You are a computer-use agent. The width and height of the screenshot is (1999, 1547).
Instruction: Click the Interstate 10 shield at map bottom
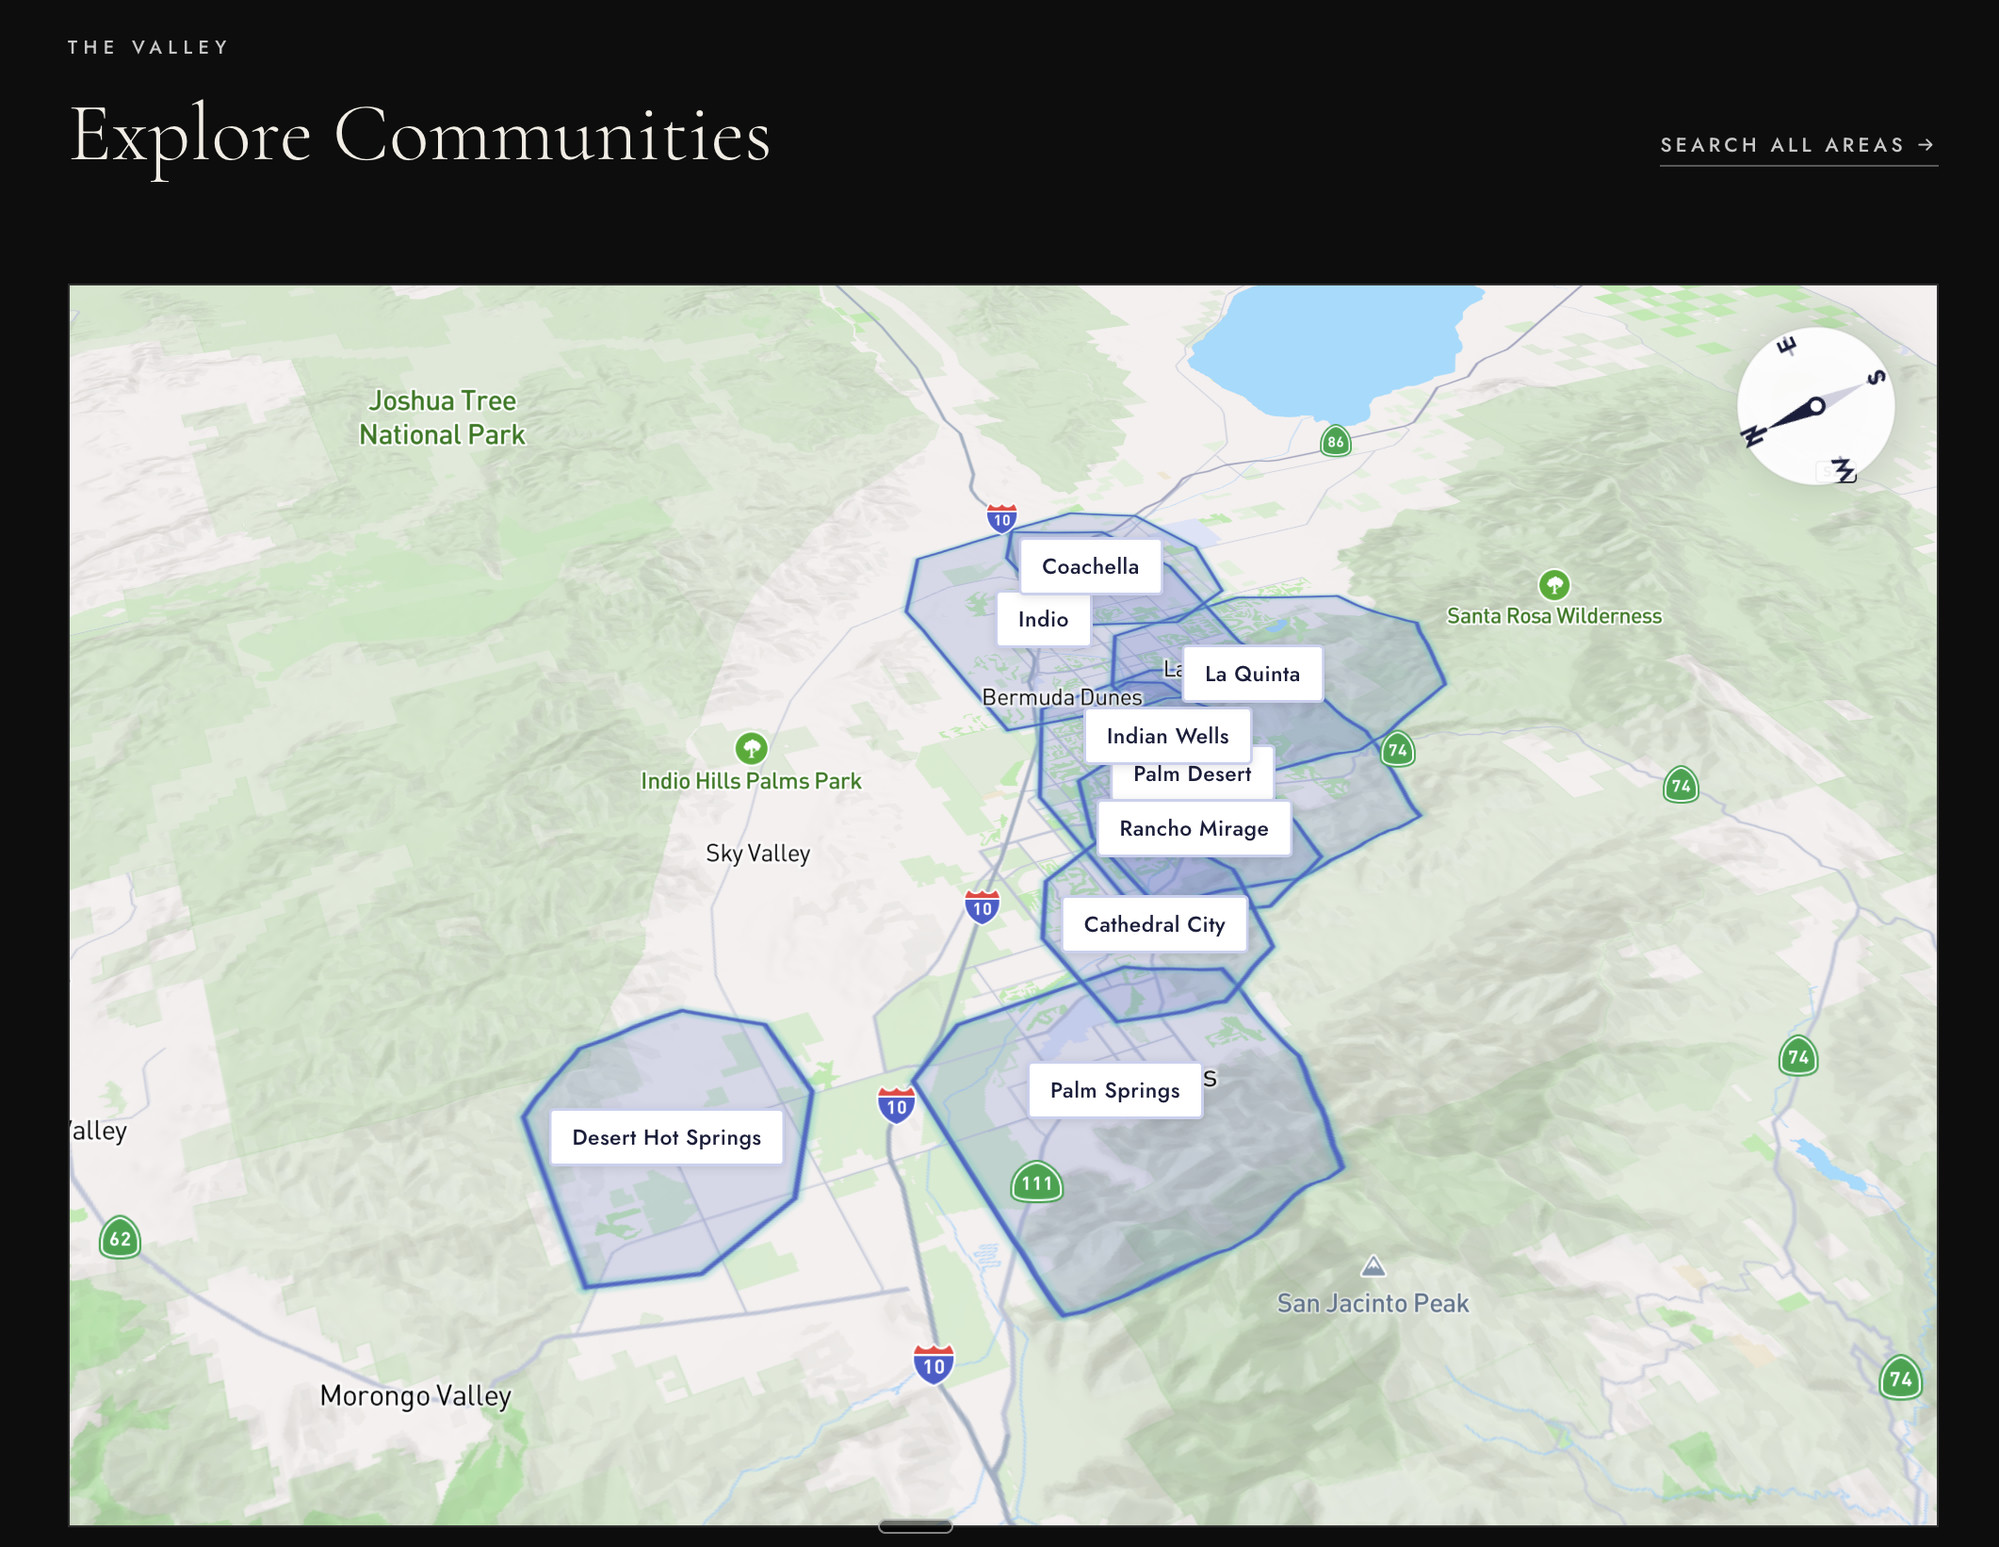pos(933,1365)
